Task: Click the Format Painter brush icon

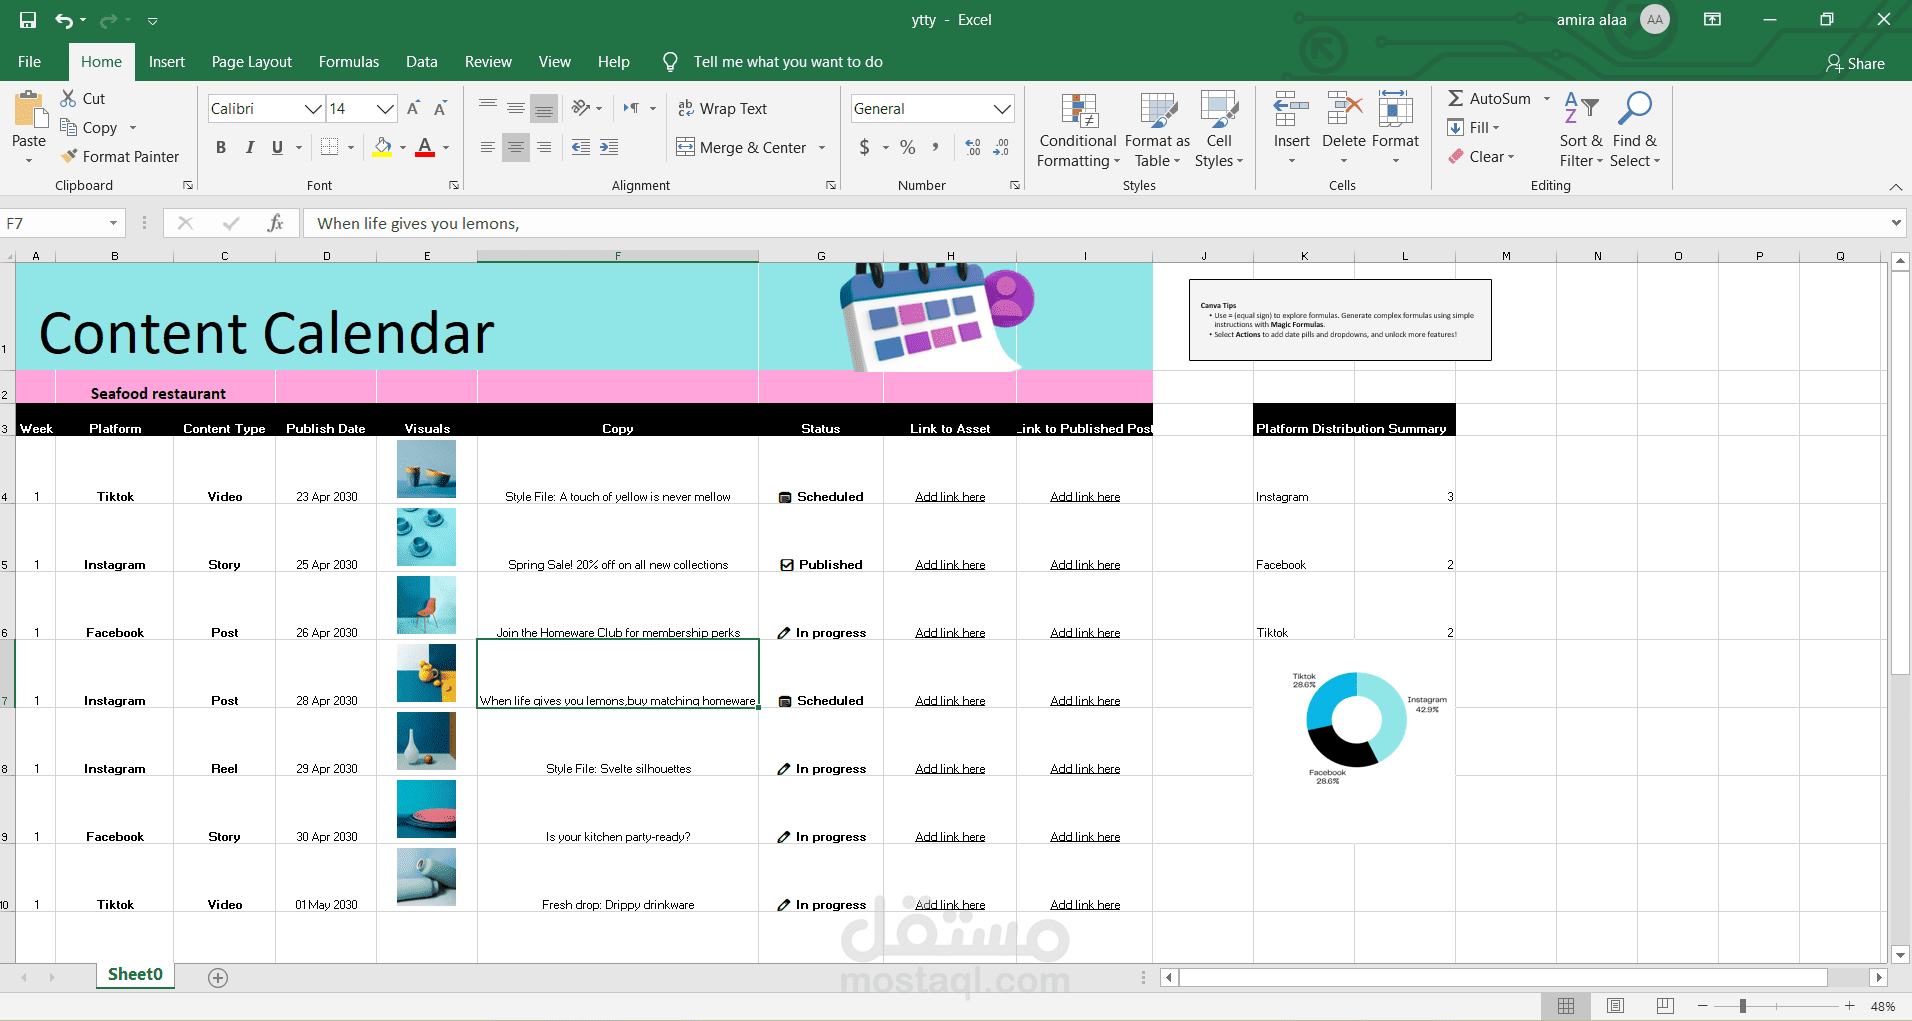Action: [x=69, y=156]
